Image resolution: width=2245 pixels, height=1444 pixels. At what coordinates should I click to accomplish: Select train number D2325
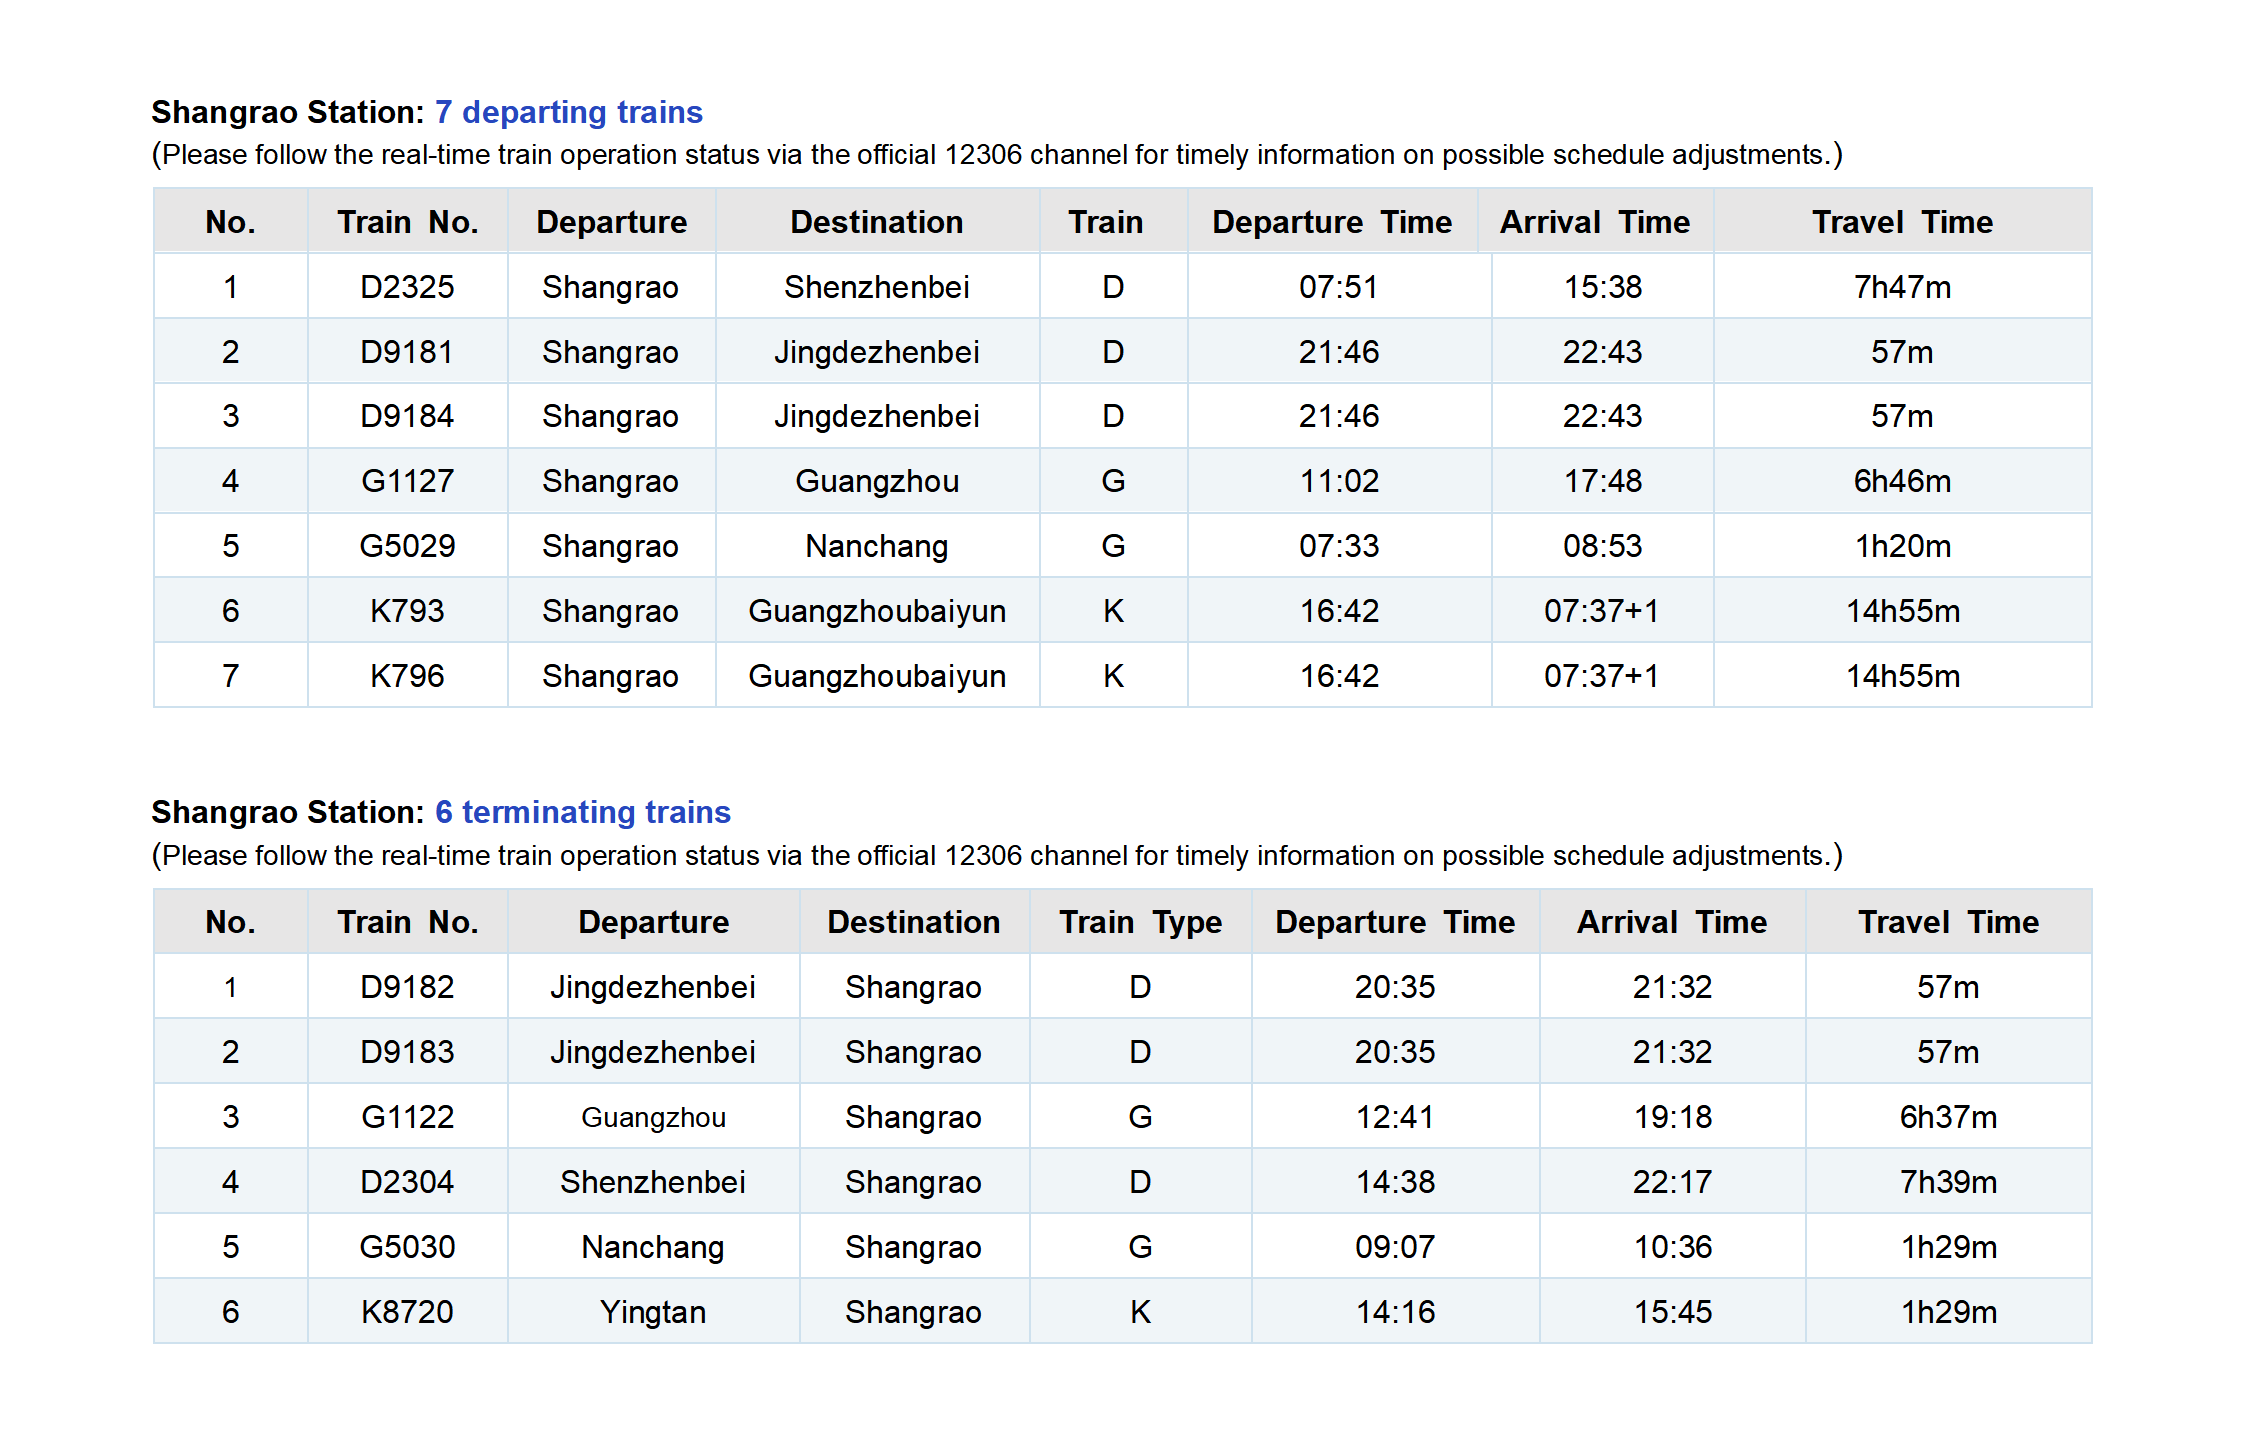pyautogui.click(x=407, y=287)
